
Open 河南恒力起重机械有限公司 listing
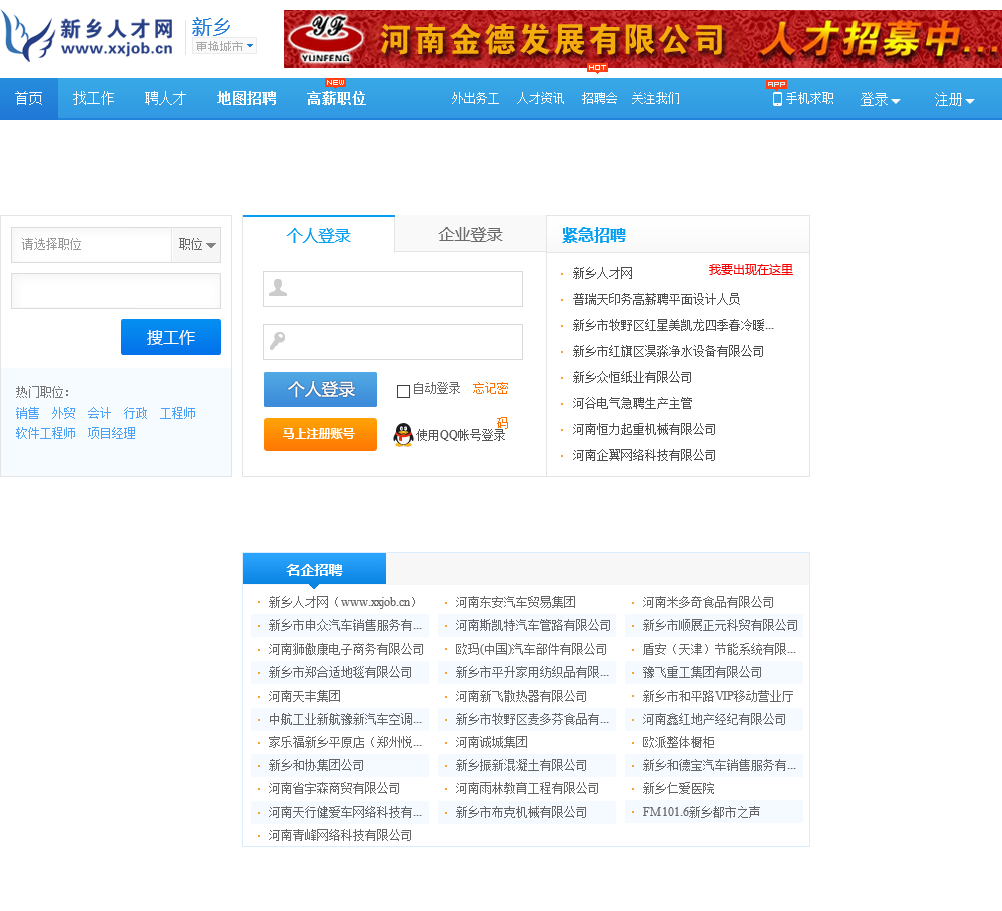click(644, 429)
